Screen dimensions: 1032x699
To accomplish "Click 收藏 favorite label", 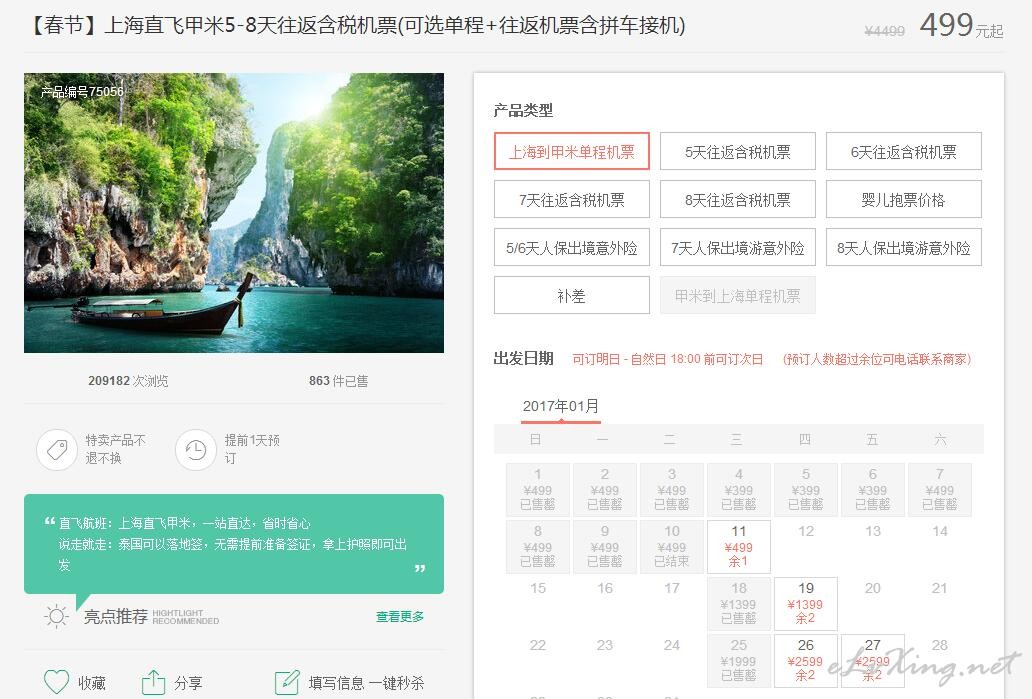I will coord(92,683).
